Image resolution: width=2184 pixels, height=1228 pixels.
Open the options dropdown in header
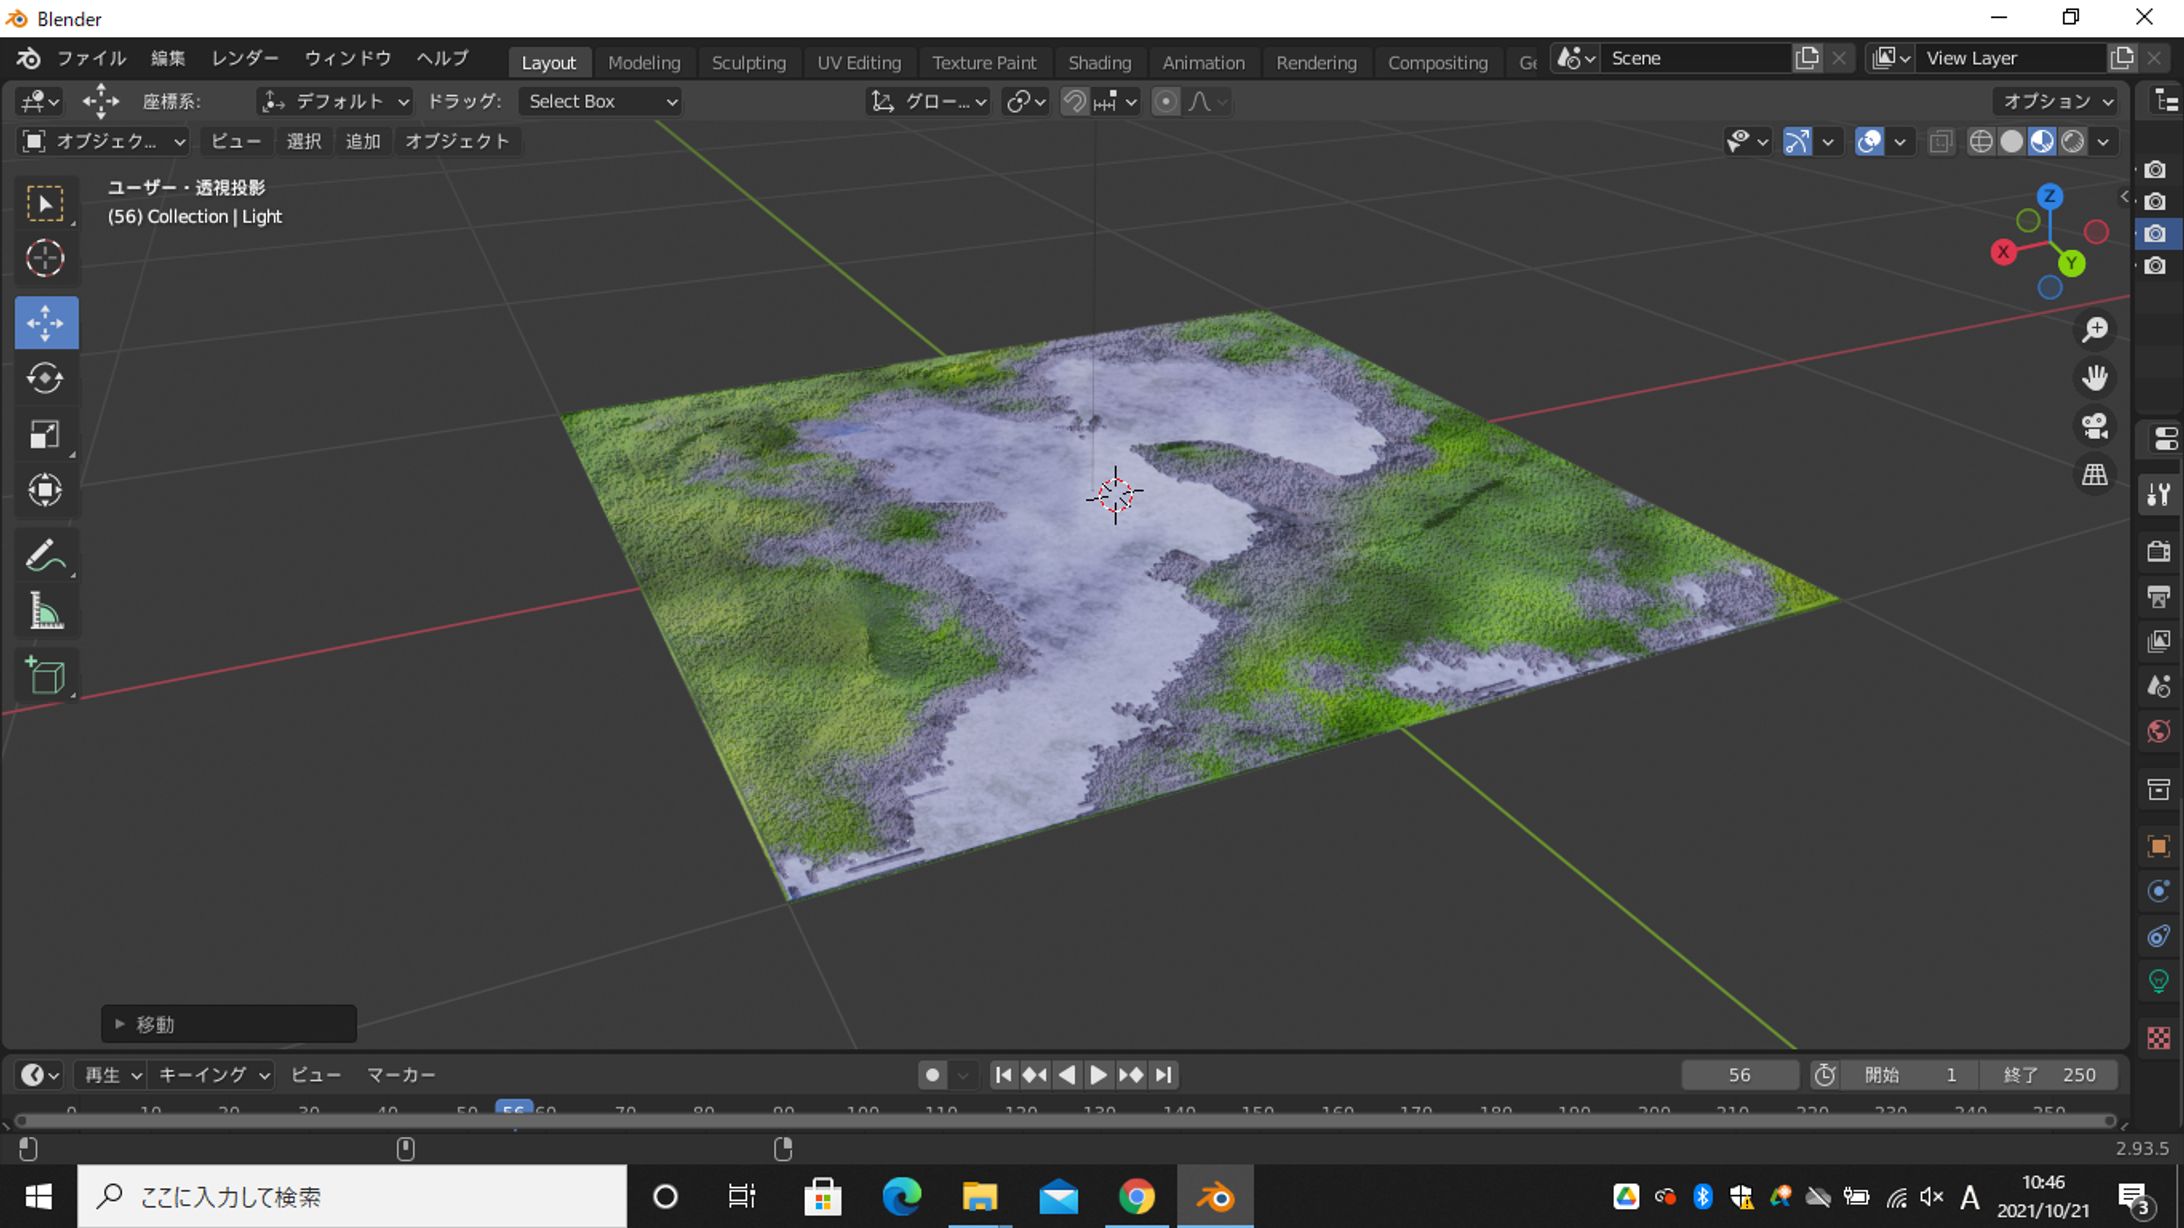(x=2057, y=101)
